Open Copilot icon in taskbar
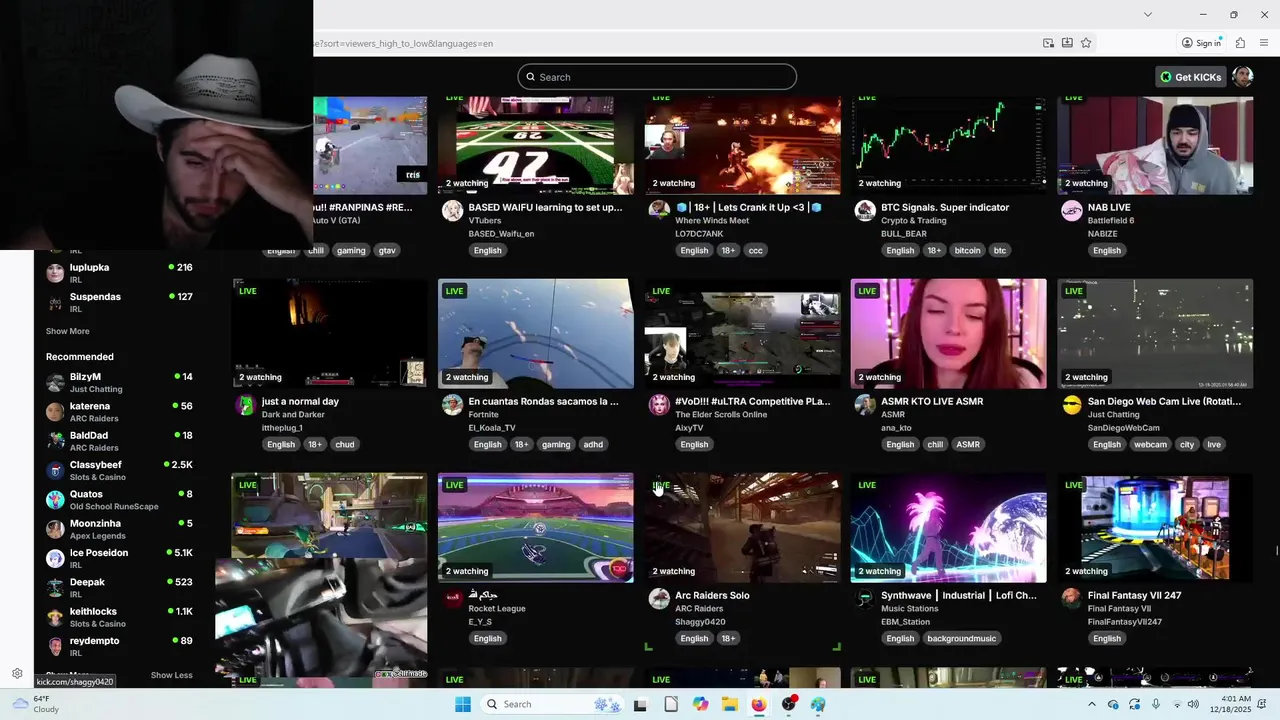Viewport: 1280px width, 720px height. 700,704
